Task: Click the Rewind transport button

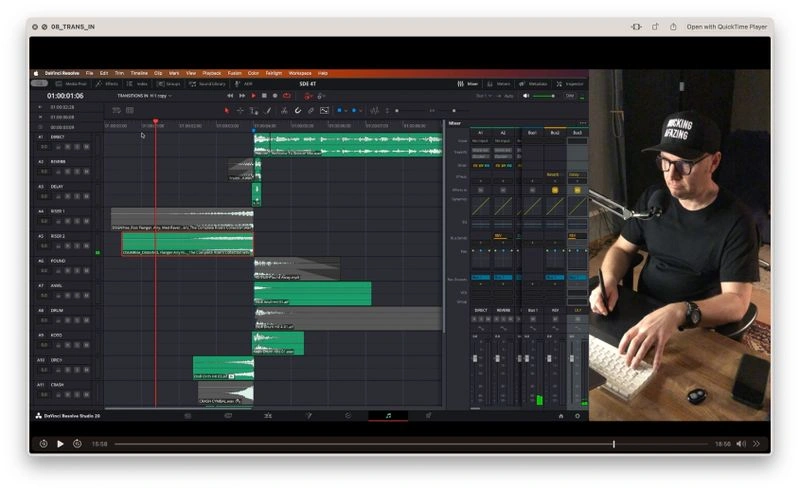Action: 230,96
